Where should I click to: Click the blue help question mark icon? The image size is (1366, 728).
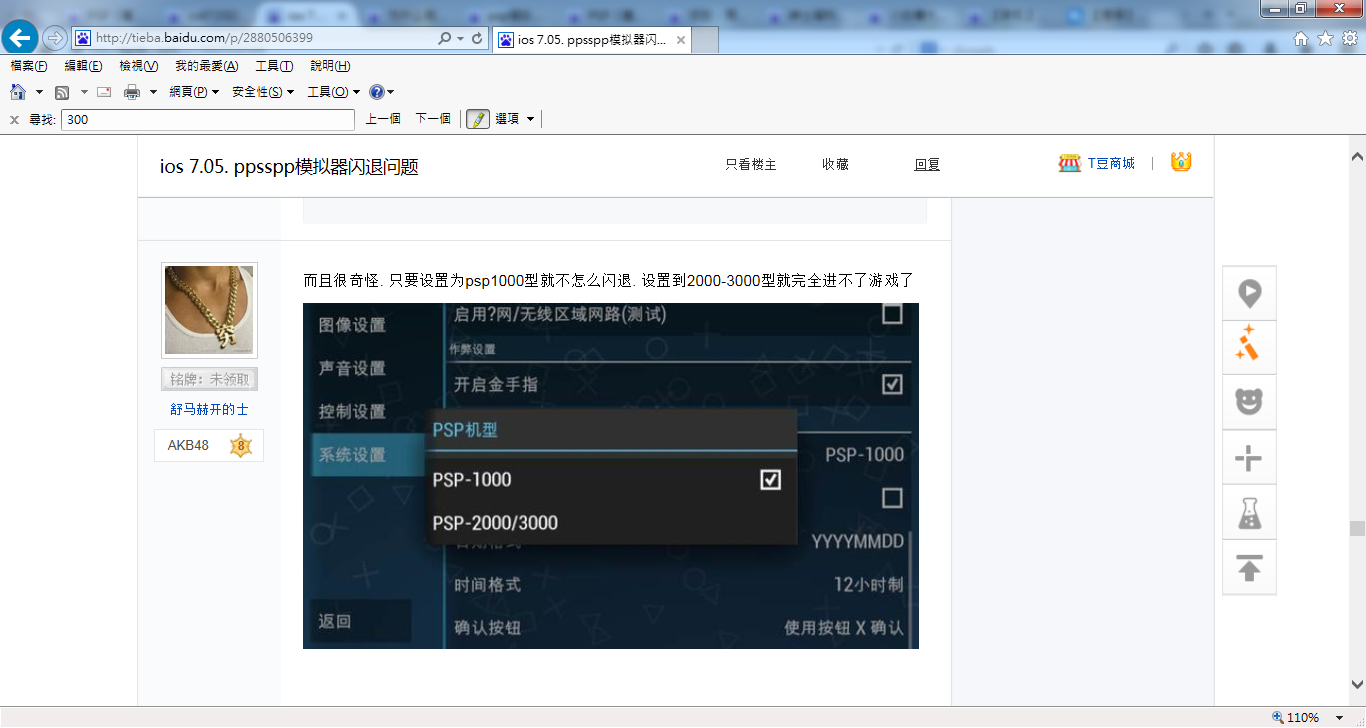pos(376,92)
